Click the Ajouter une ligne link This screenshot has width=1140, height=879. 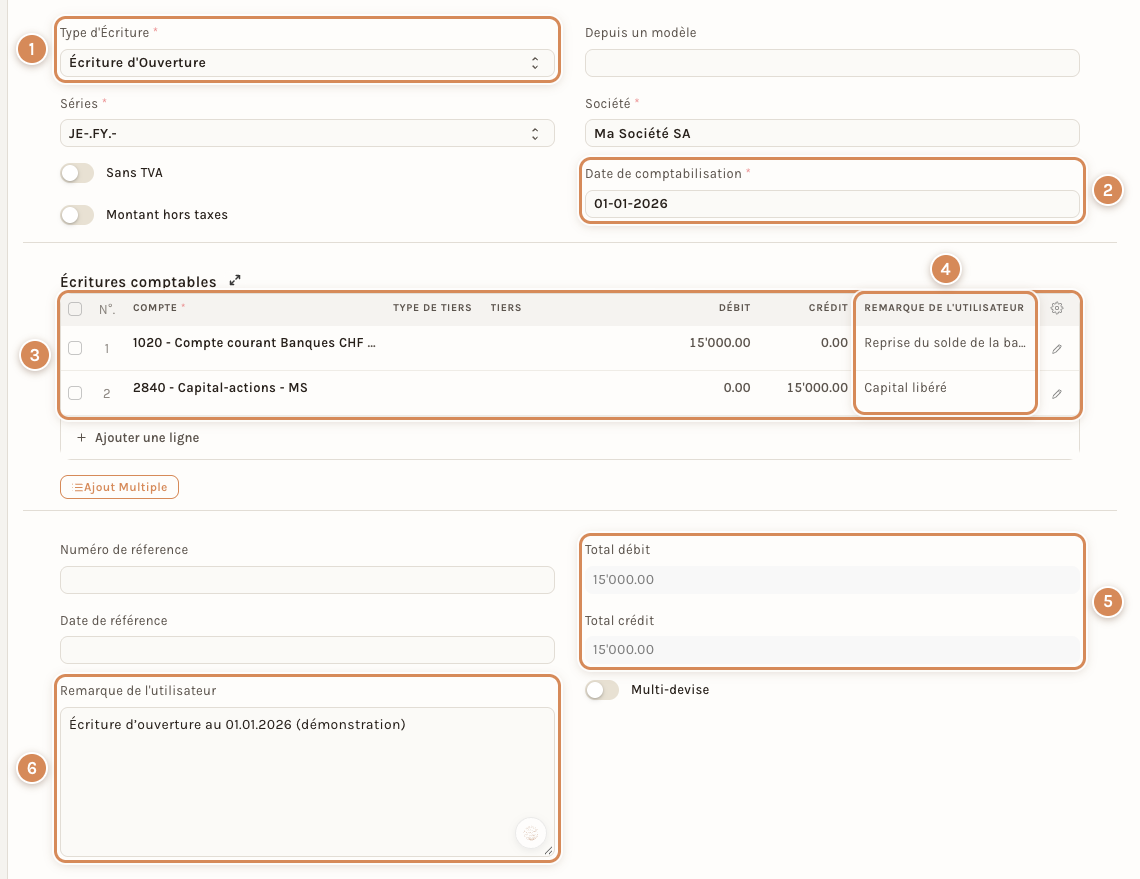(x=147, y=438)
